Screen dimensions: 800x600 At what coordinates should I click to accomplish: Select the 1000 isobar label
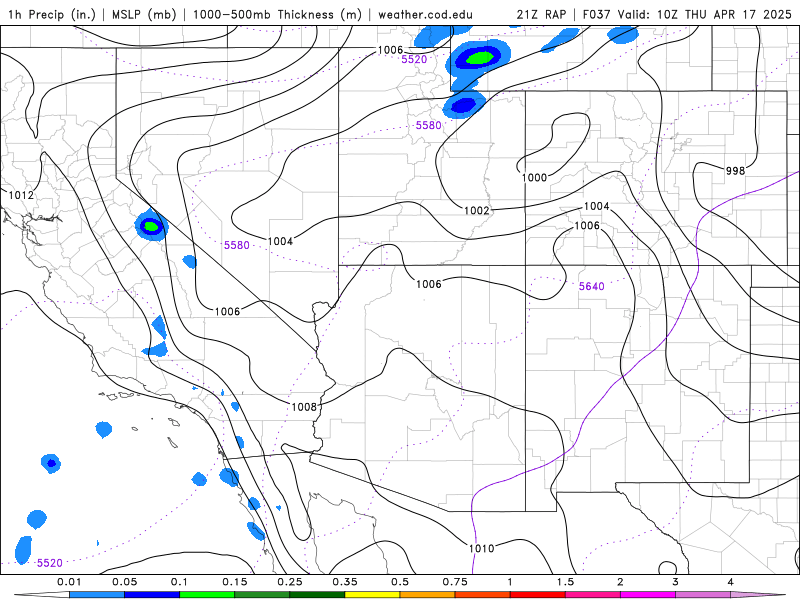534,178
